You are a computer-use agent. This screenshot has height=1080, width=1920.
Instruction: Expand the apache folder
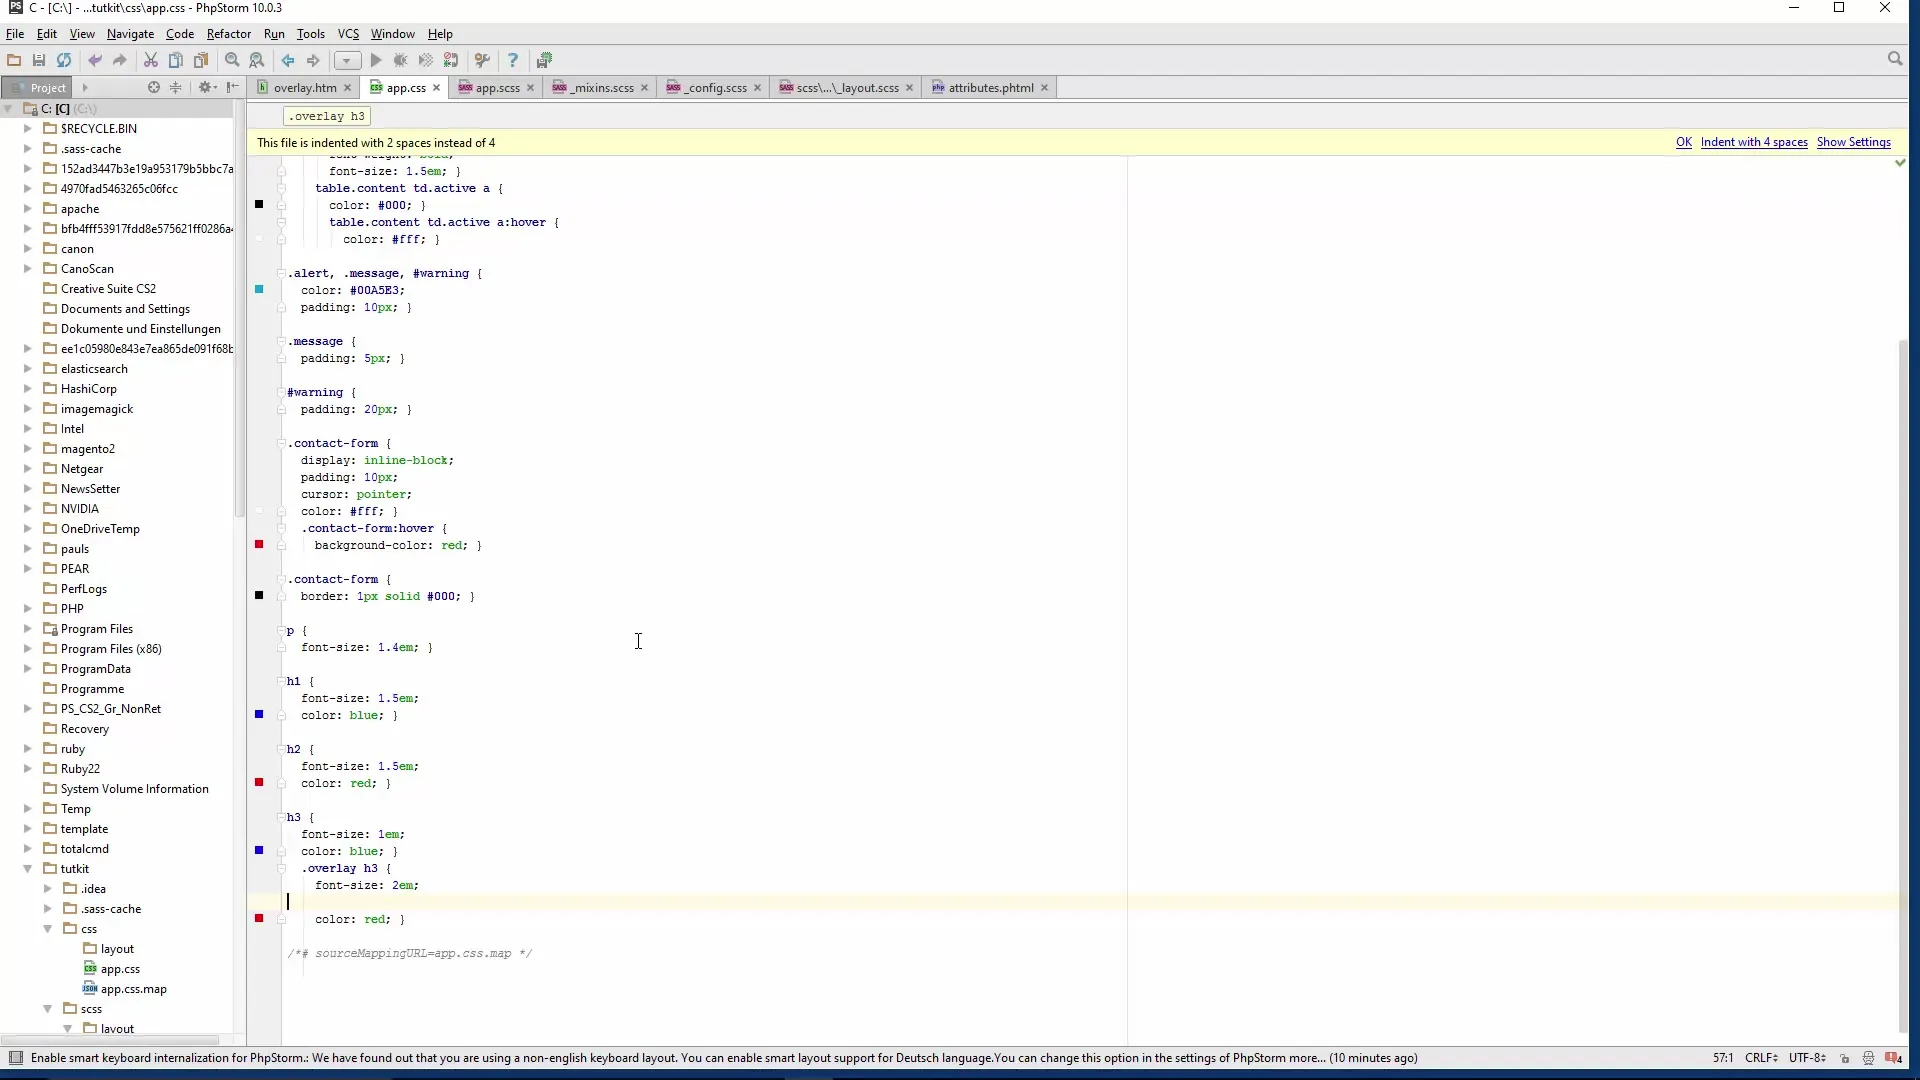point(28,209)
